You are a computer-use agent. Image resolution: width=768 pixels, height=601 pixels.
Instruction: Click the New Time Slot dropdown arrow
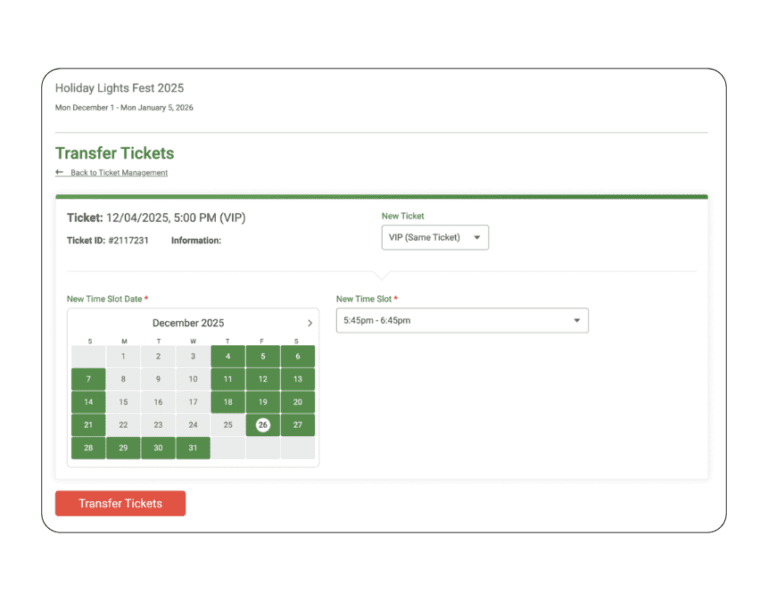tap(576, 320)
